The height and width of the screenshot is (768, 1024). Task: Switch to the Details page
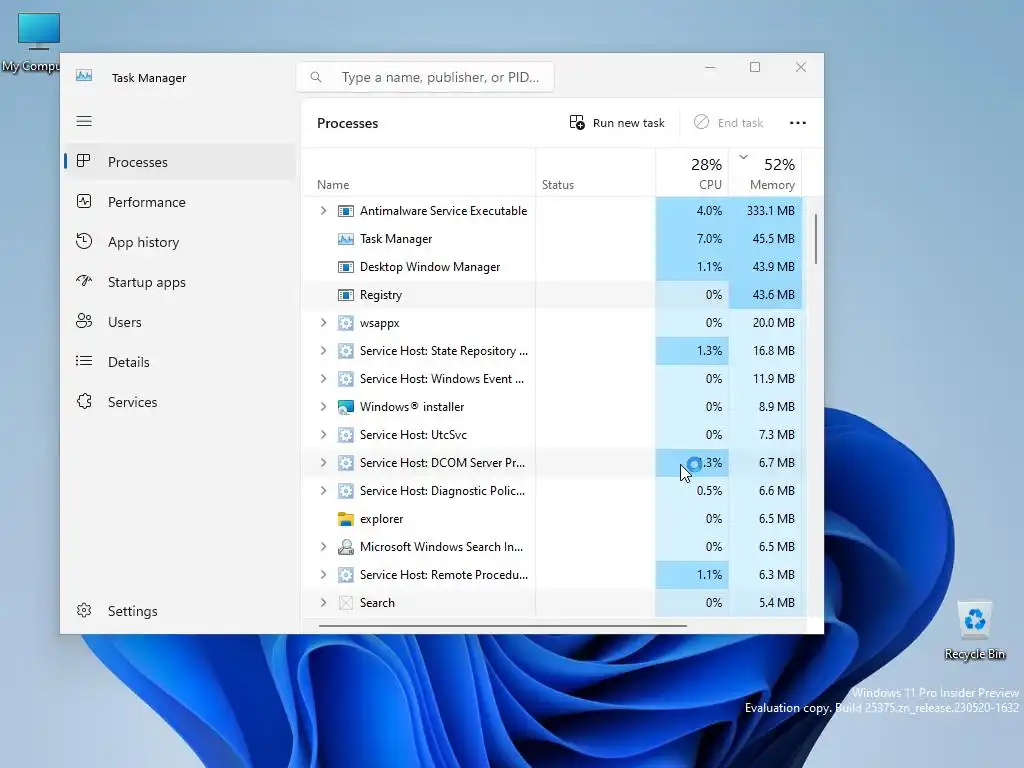coord(180,362)
